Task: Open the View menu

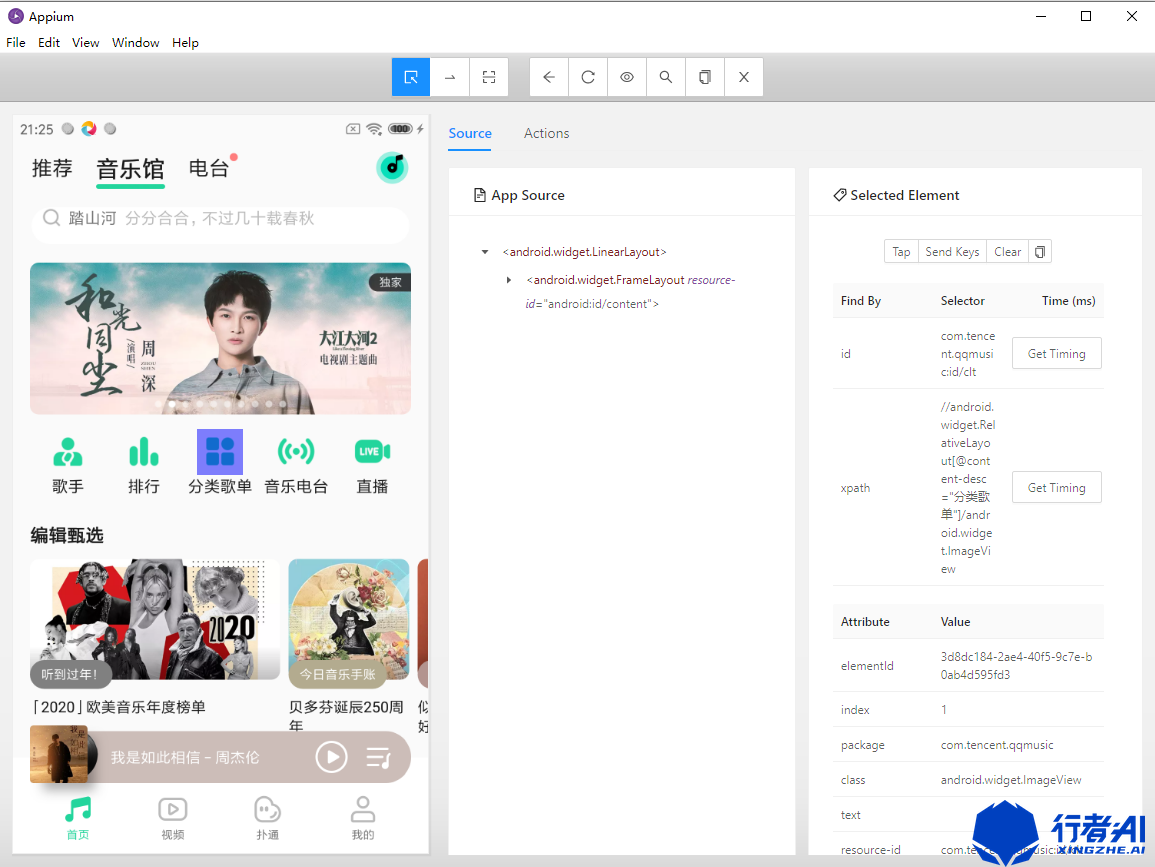Action: click(x=85, y=43)
